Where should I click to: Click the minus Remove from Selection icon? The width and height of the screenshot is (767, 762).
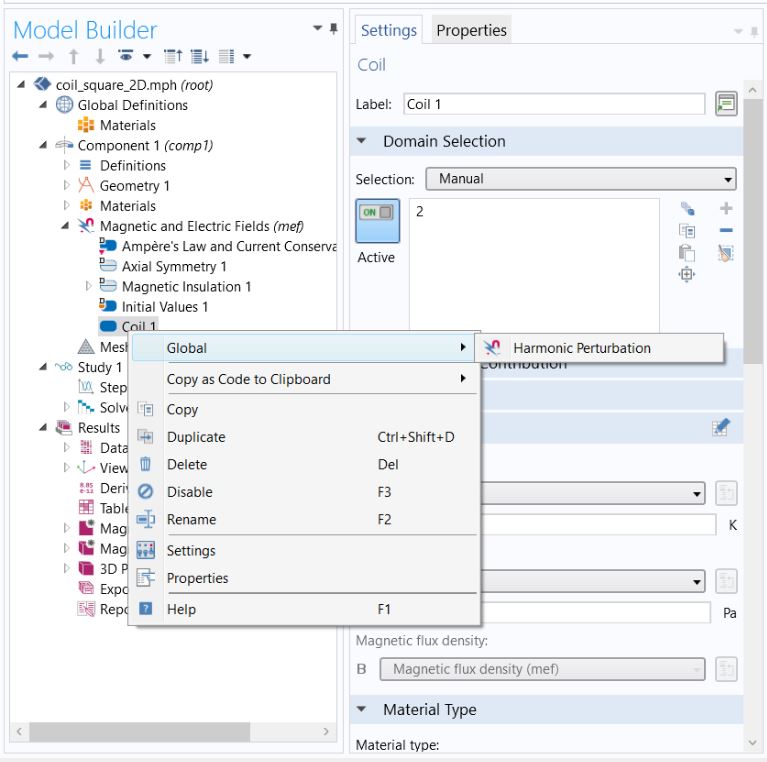tap(726, 231)
